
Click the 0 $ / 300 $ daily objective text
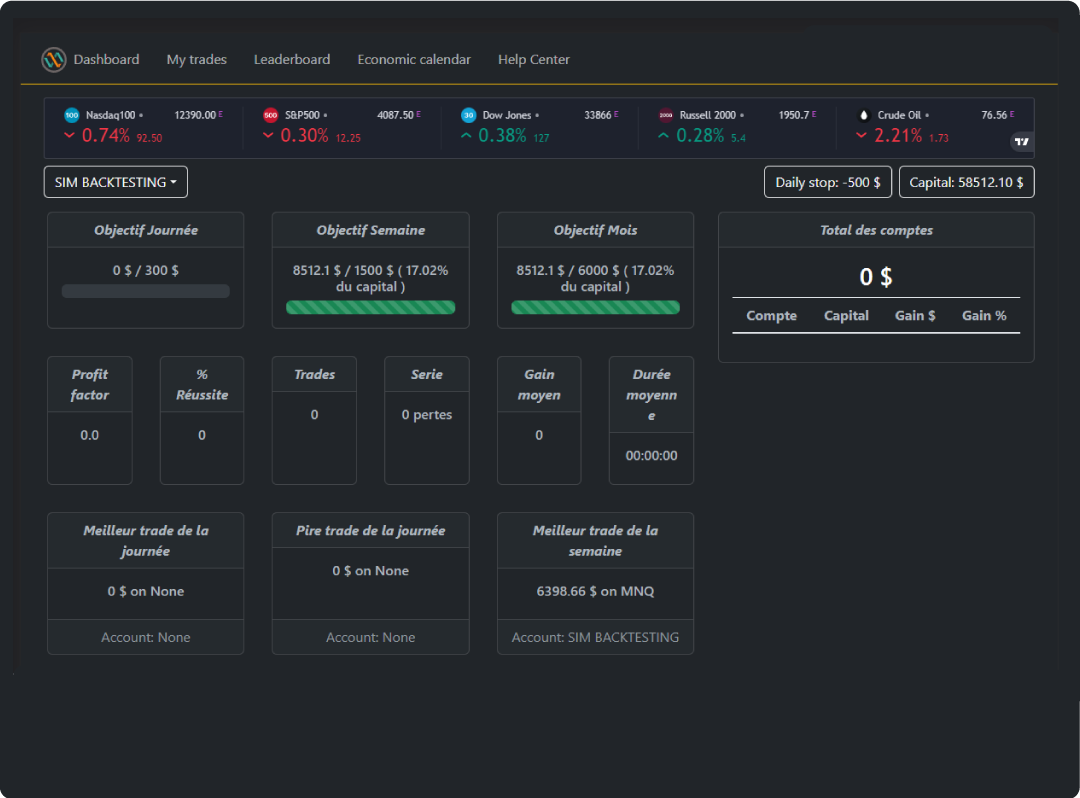[145, 271]
